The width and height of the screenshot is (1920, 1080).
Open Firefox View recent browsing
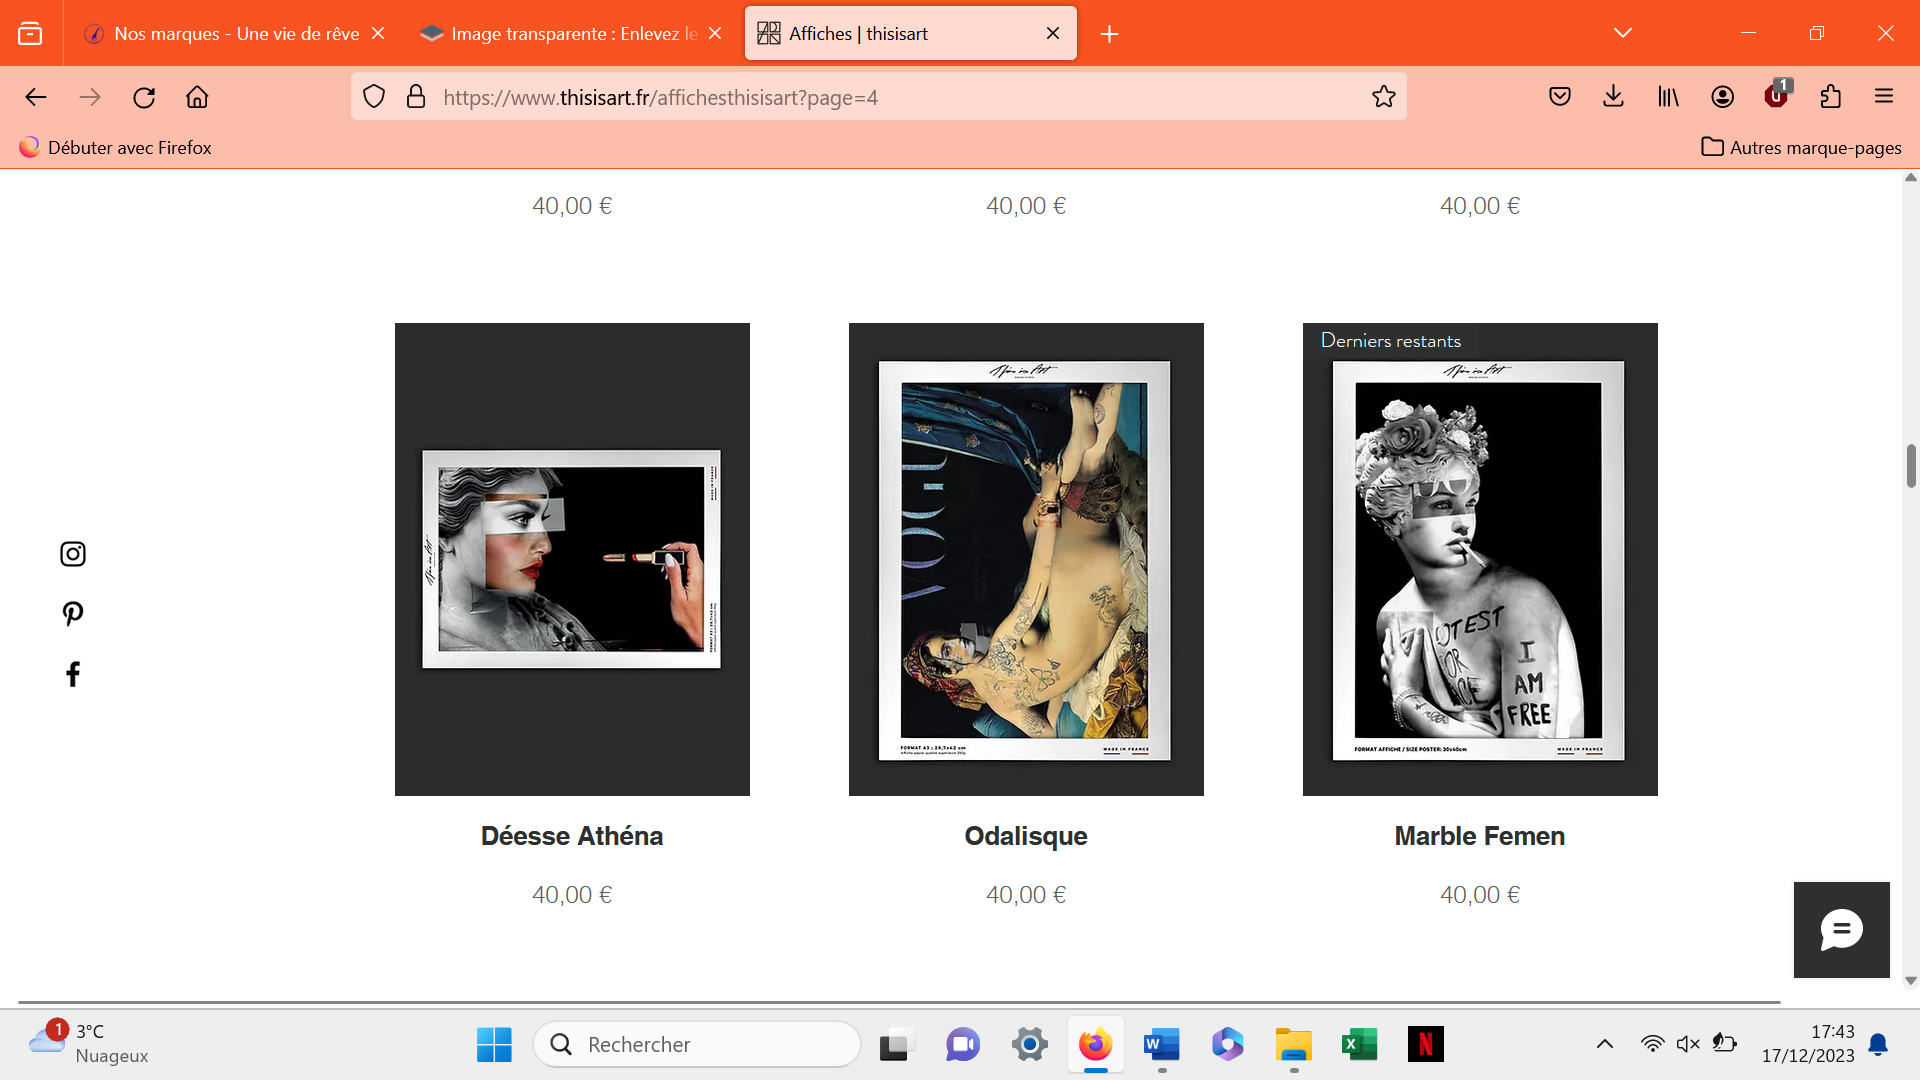31,33
